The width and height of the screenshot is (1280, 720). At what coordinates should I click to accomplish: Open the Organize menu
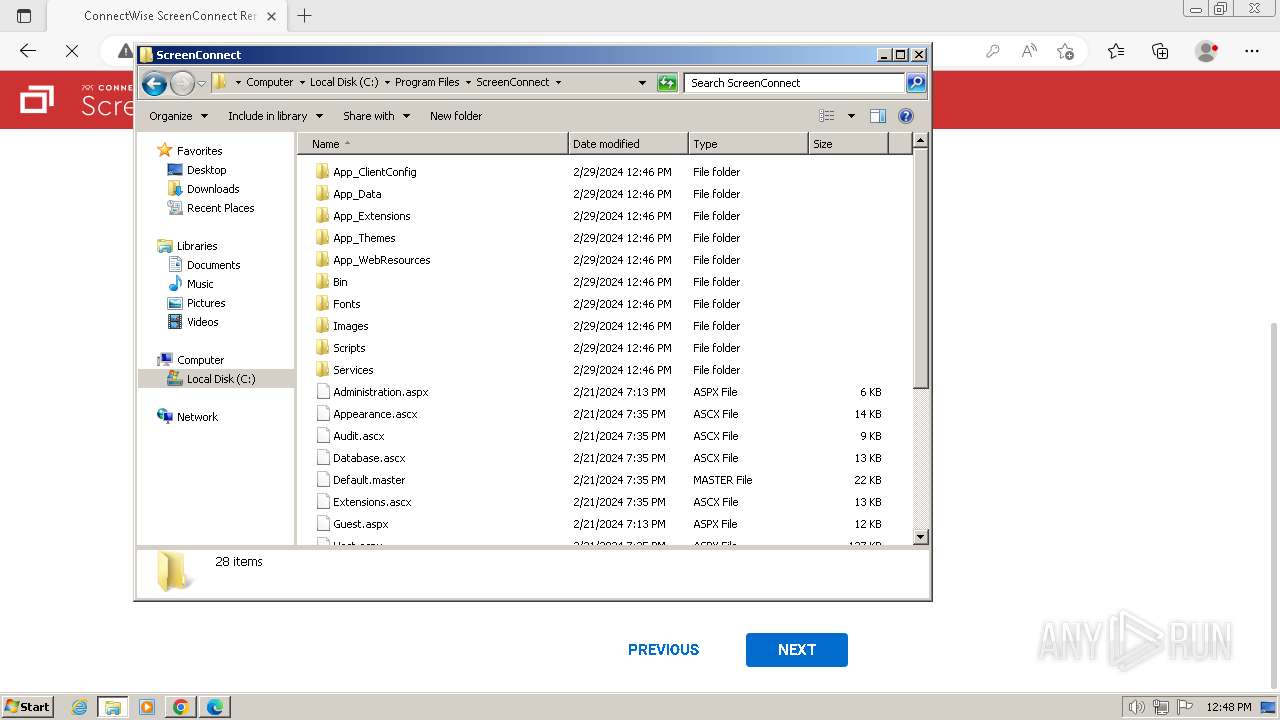point(178,116)
